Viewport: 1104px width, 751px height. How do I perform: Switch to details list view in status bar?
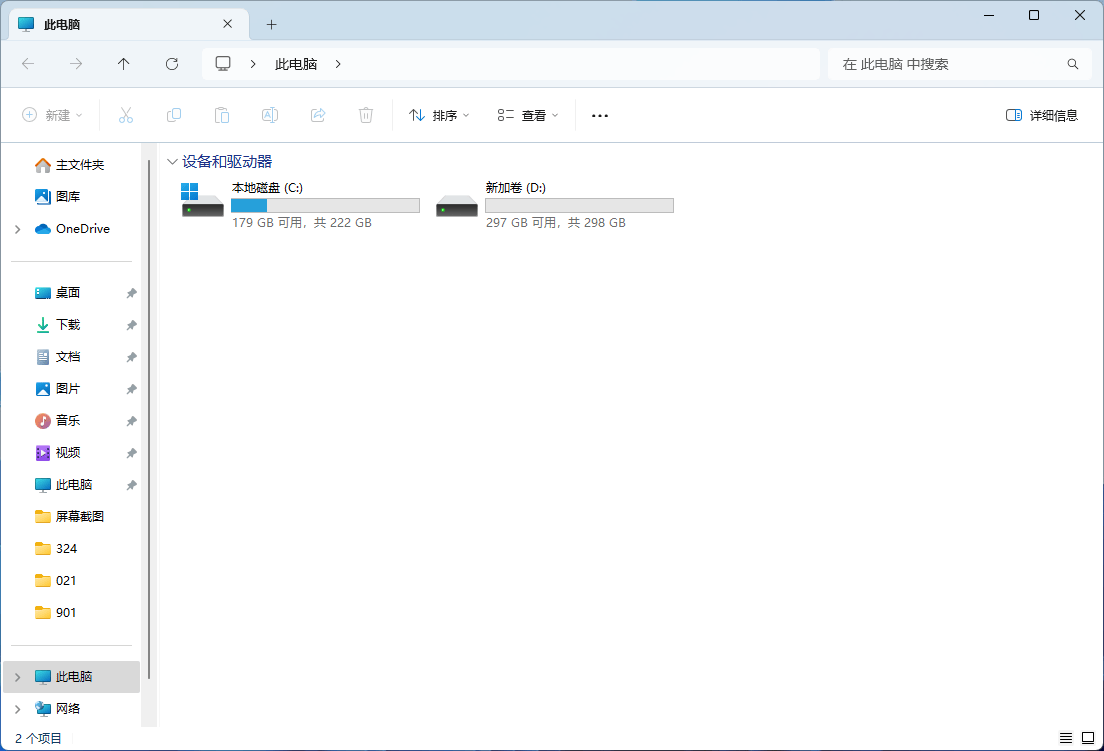1066,738
